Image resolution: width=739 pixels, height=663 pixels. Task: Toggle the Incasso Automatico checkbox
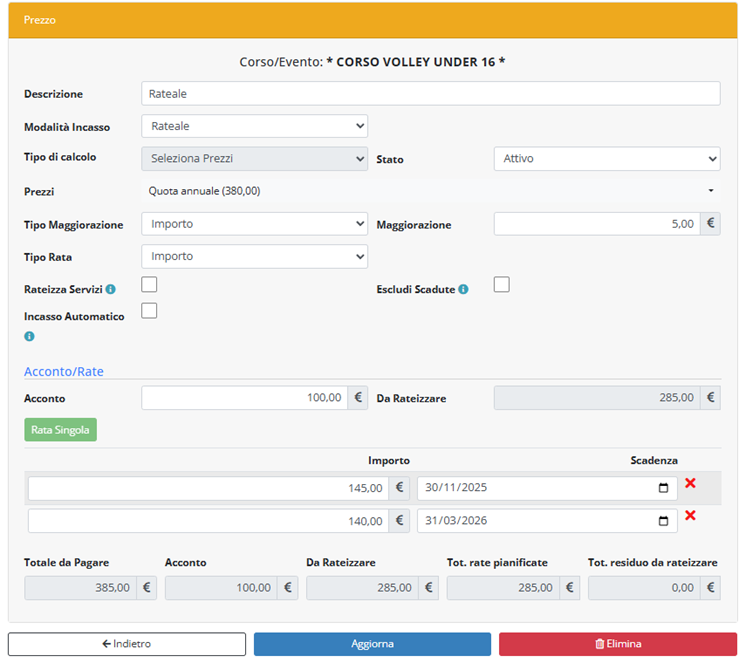tap(149, 311)
